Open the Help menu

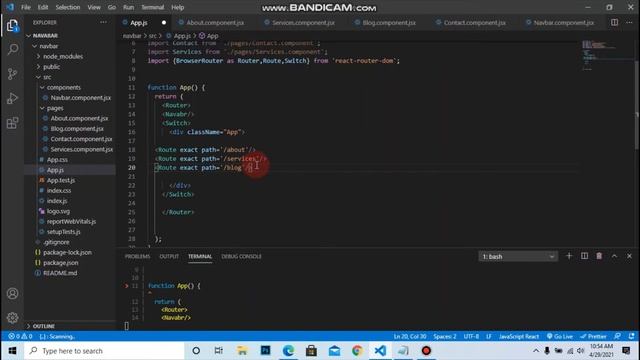(178, 7)
